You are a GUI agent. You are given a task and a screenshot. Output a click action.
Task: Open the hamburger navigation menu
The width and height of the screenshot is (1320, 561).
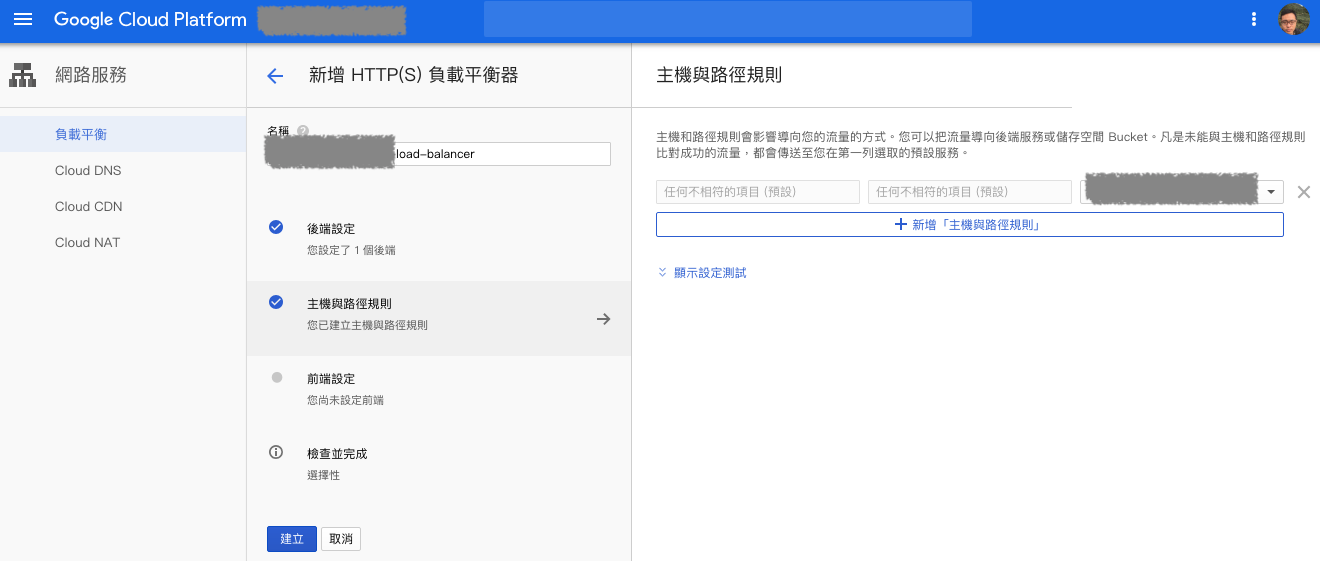pos(23,20)
